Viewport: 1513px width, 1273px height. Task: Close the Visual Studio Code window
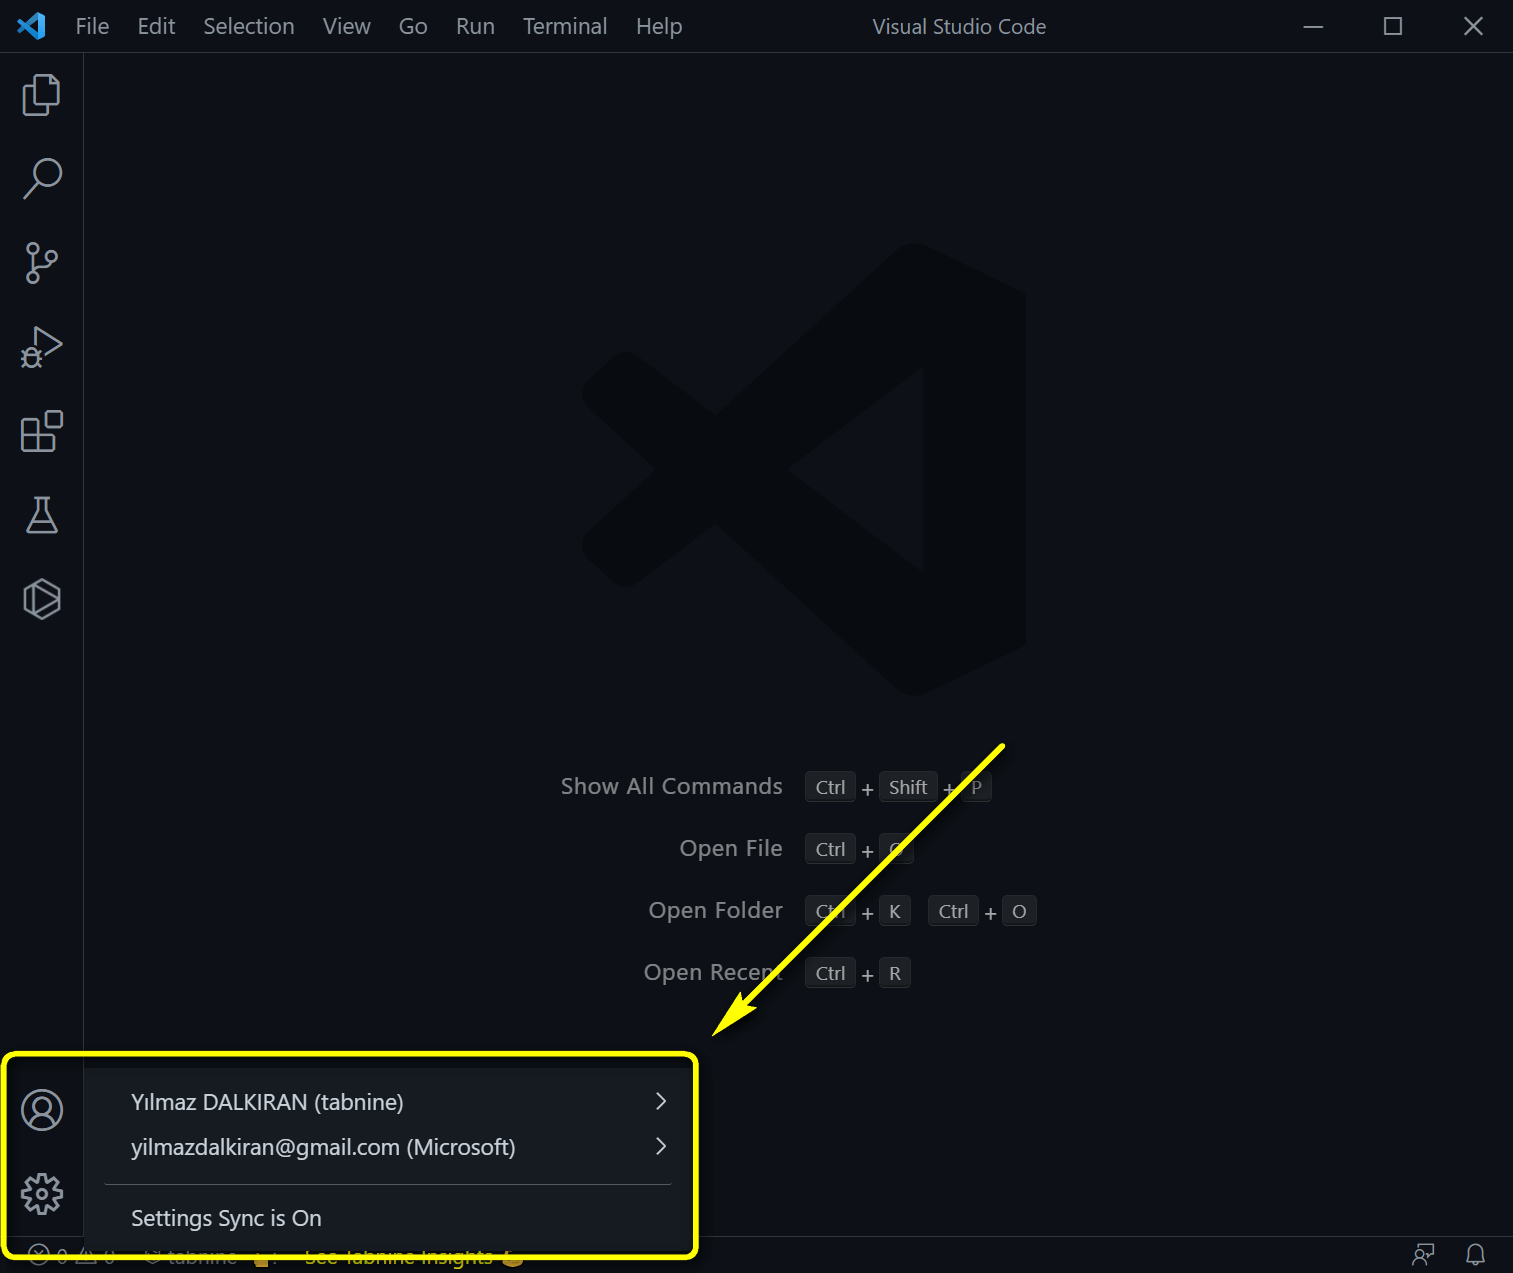pyautogui.click(x=1473, y=26)
